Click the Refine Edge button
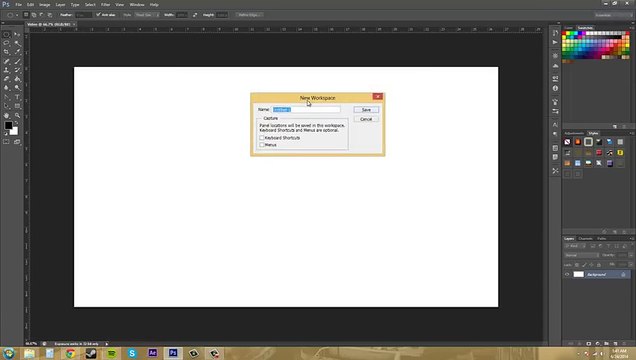Image resolution: width=636 pixels, height=360 pixels. tap(249, 15)
